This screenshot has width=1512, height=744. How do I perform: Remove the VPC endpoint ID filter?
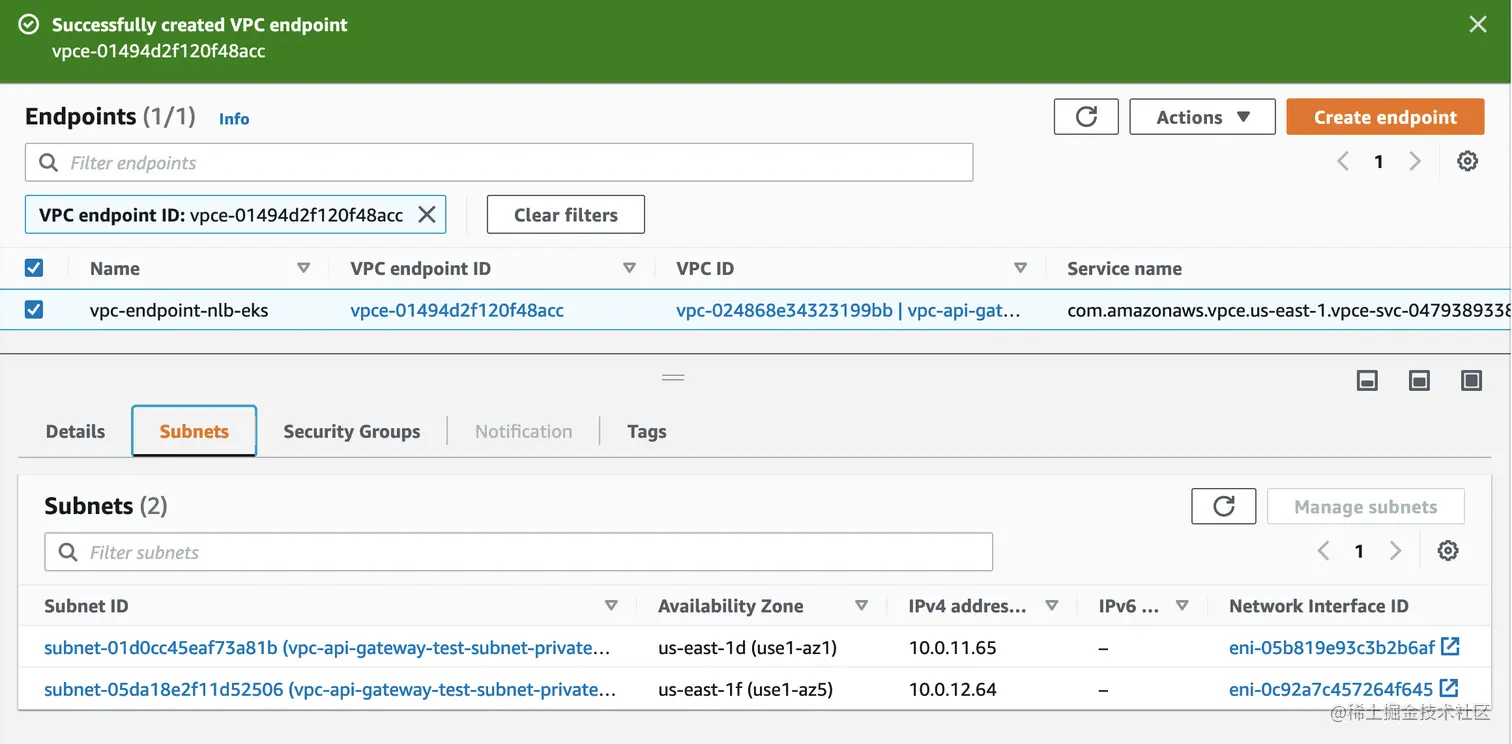click(x=426, y=215)
